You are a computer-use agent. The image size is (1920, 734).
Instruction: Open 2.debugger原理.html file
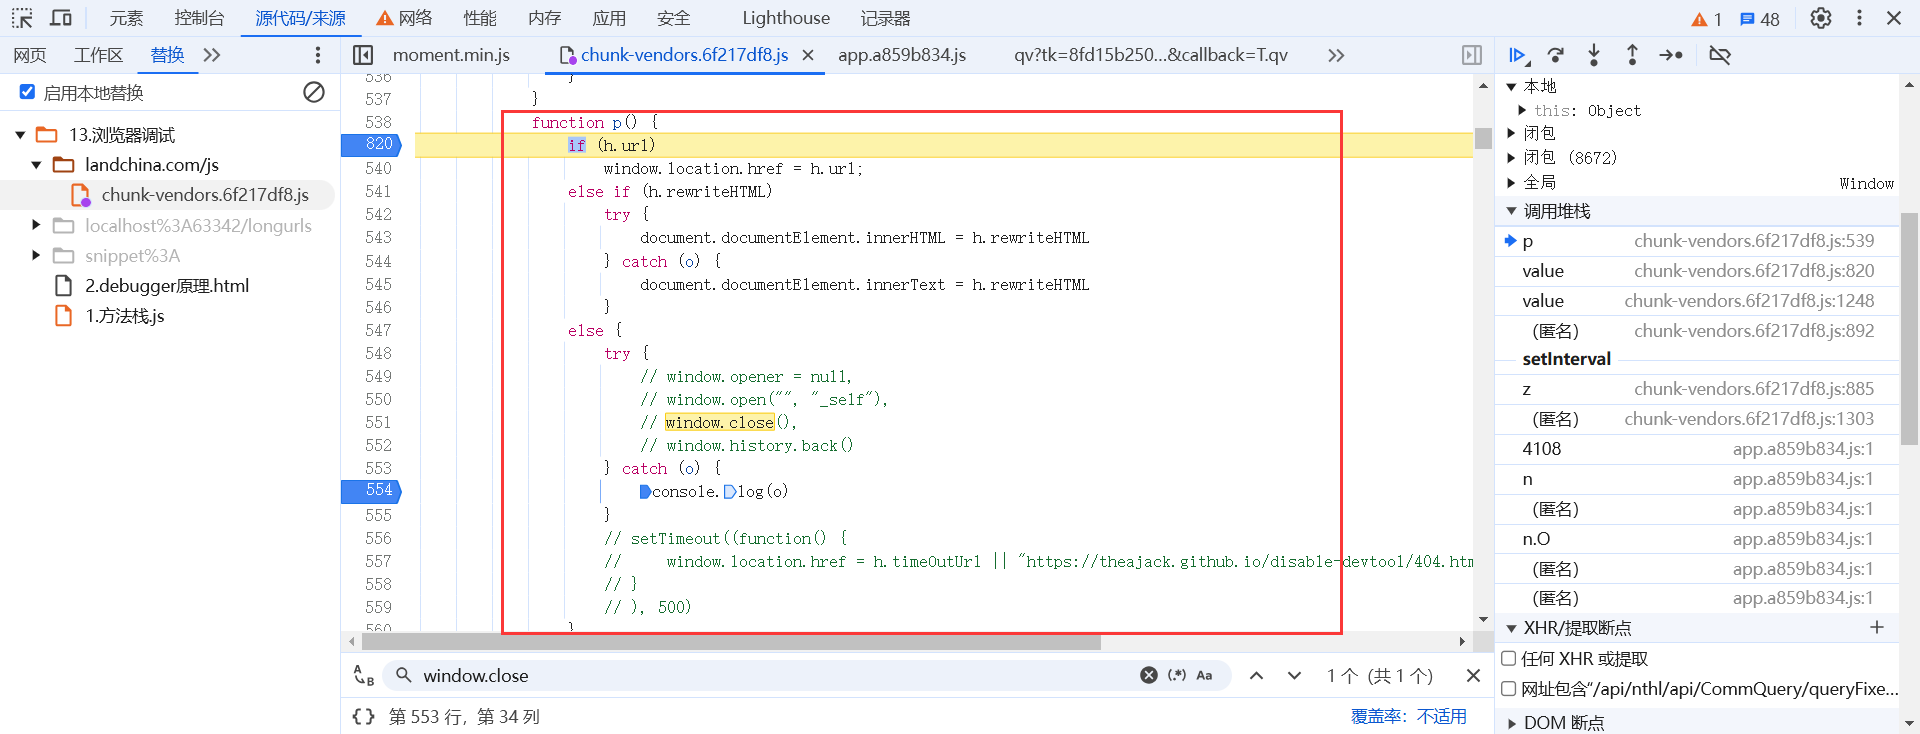tap(166, 286)
